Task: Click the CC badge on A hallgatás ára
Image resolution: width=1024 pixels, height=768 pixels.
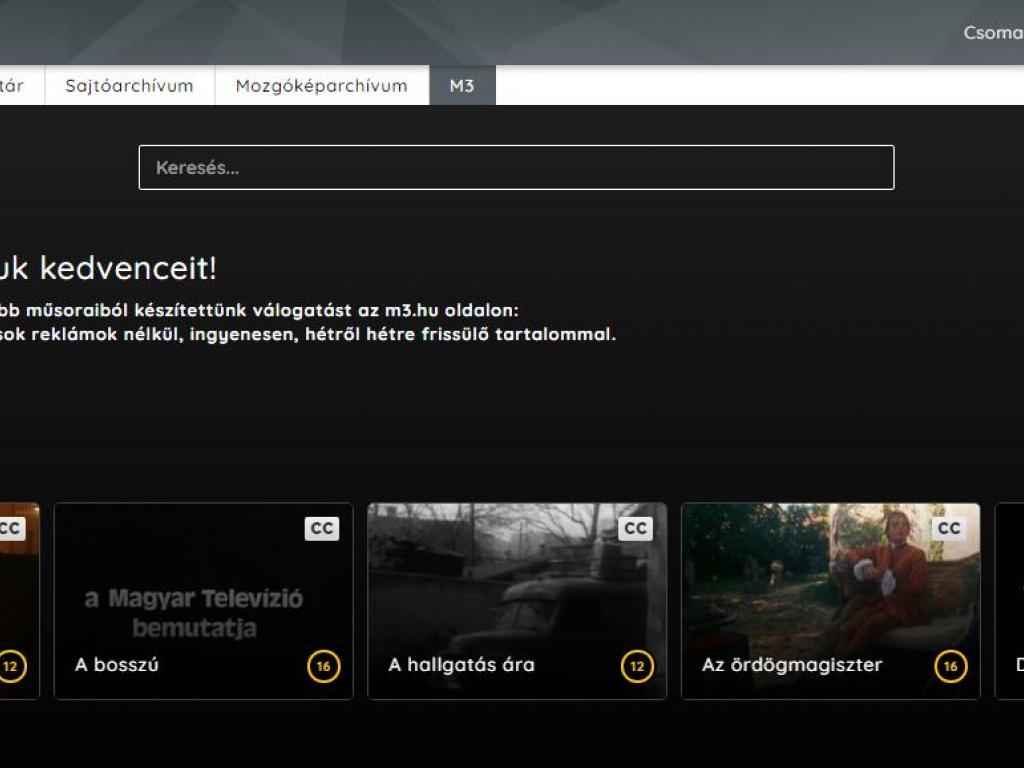Action: tap(635, 528)
